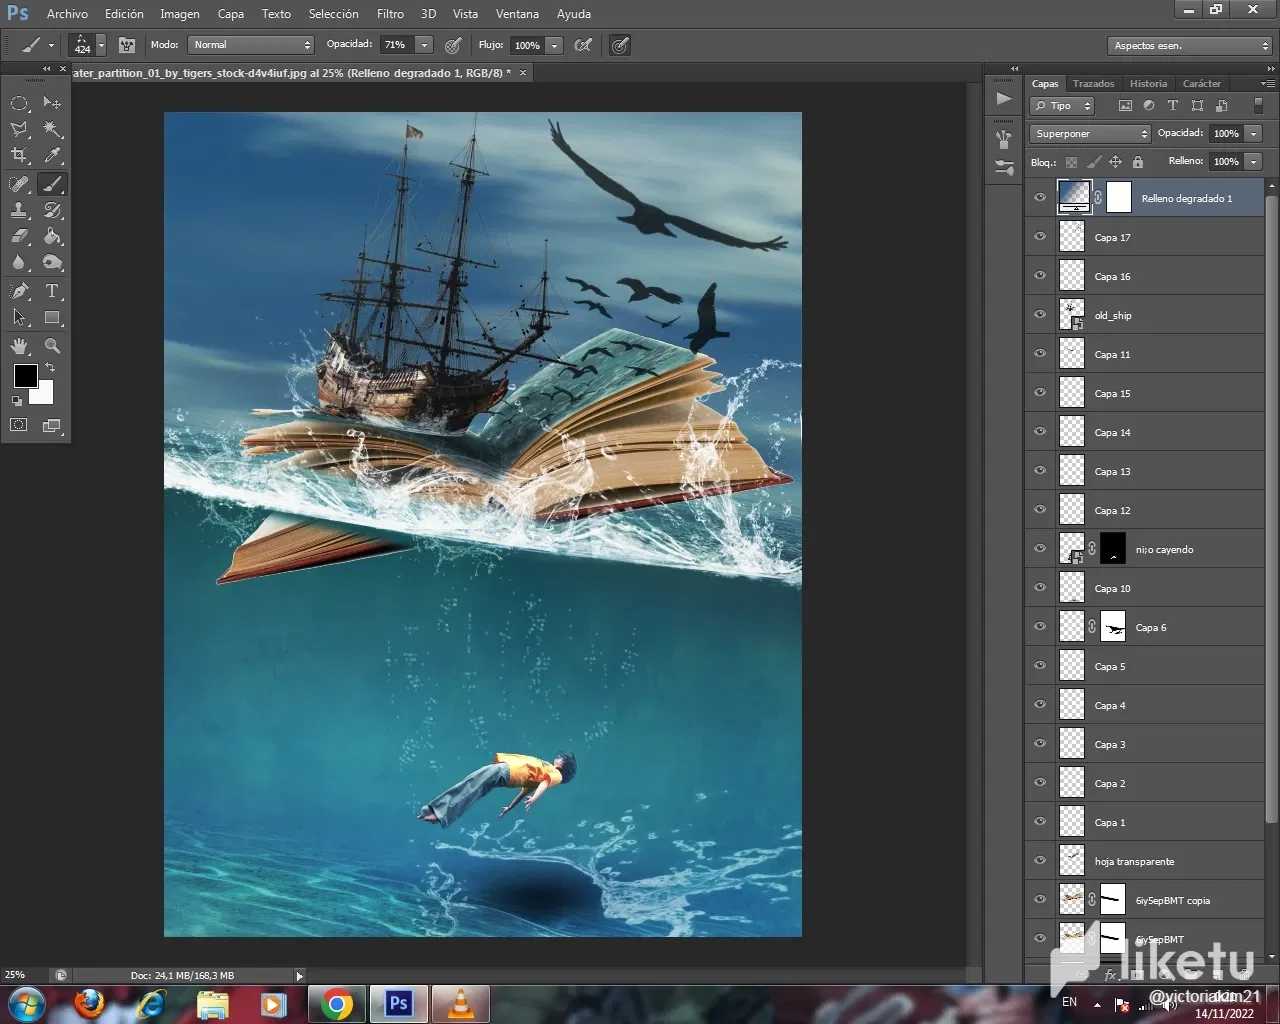Open the Filtro menu

[390, 14]
